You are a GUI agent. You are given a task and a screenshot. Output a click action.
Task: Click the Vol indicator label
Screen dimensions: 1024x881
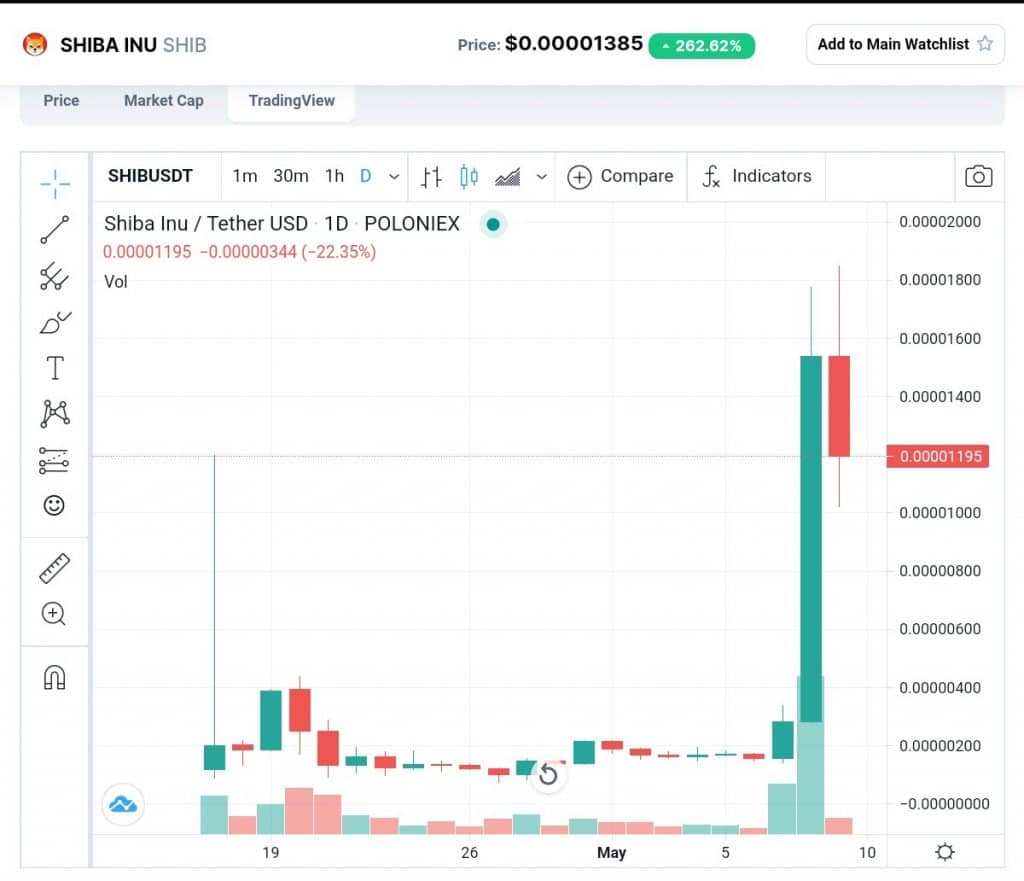[116, 281]
